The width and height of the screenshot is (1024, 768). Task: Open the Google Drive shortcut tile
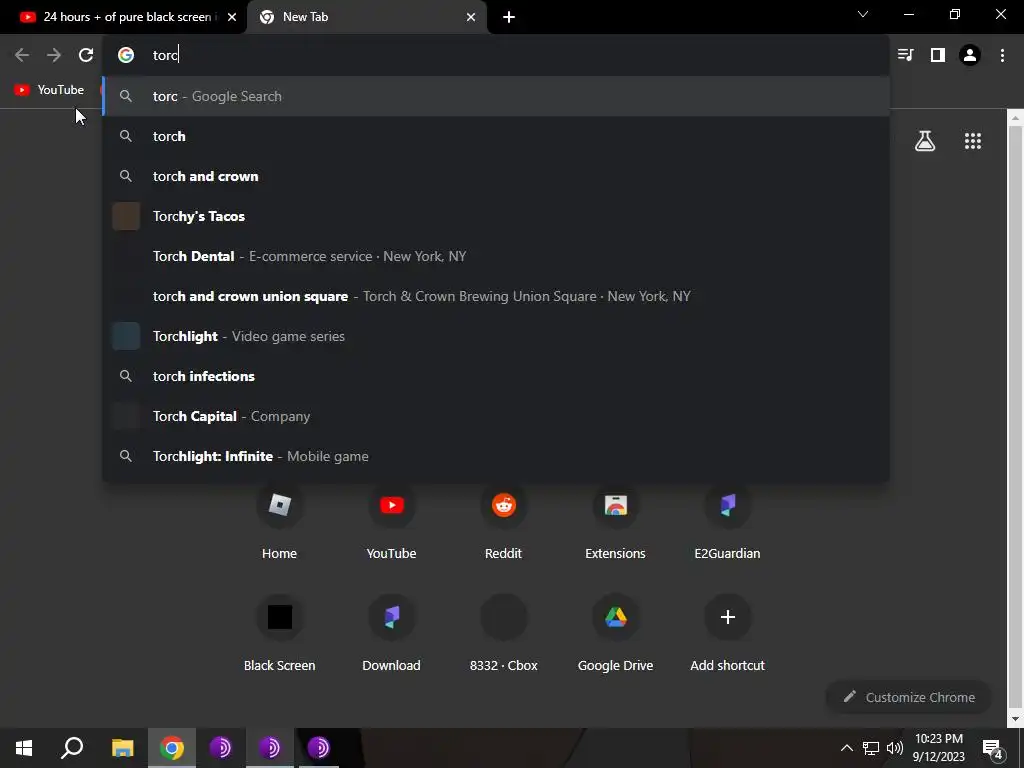[x=615, y=633]
